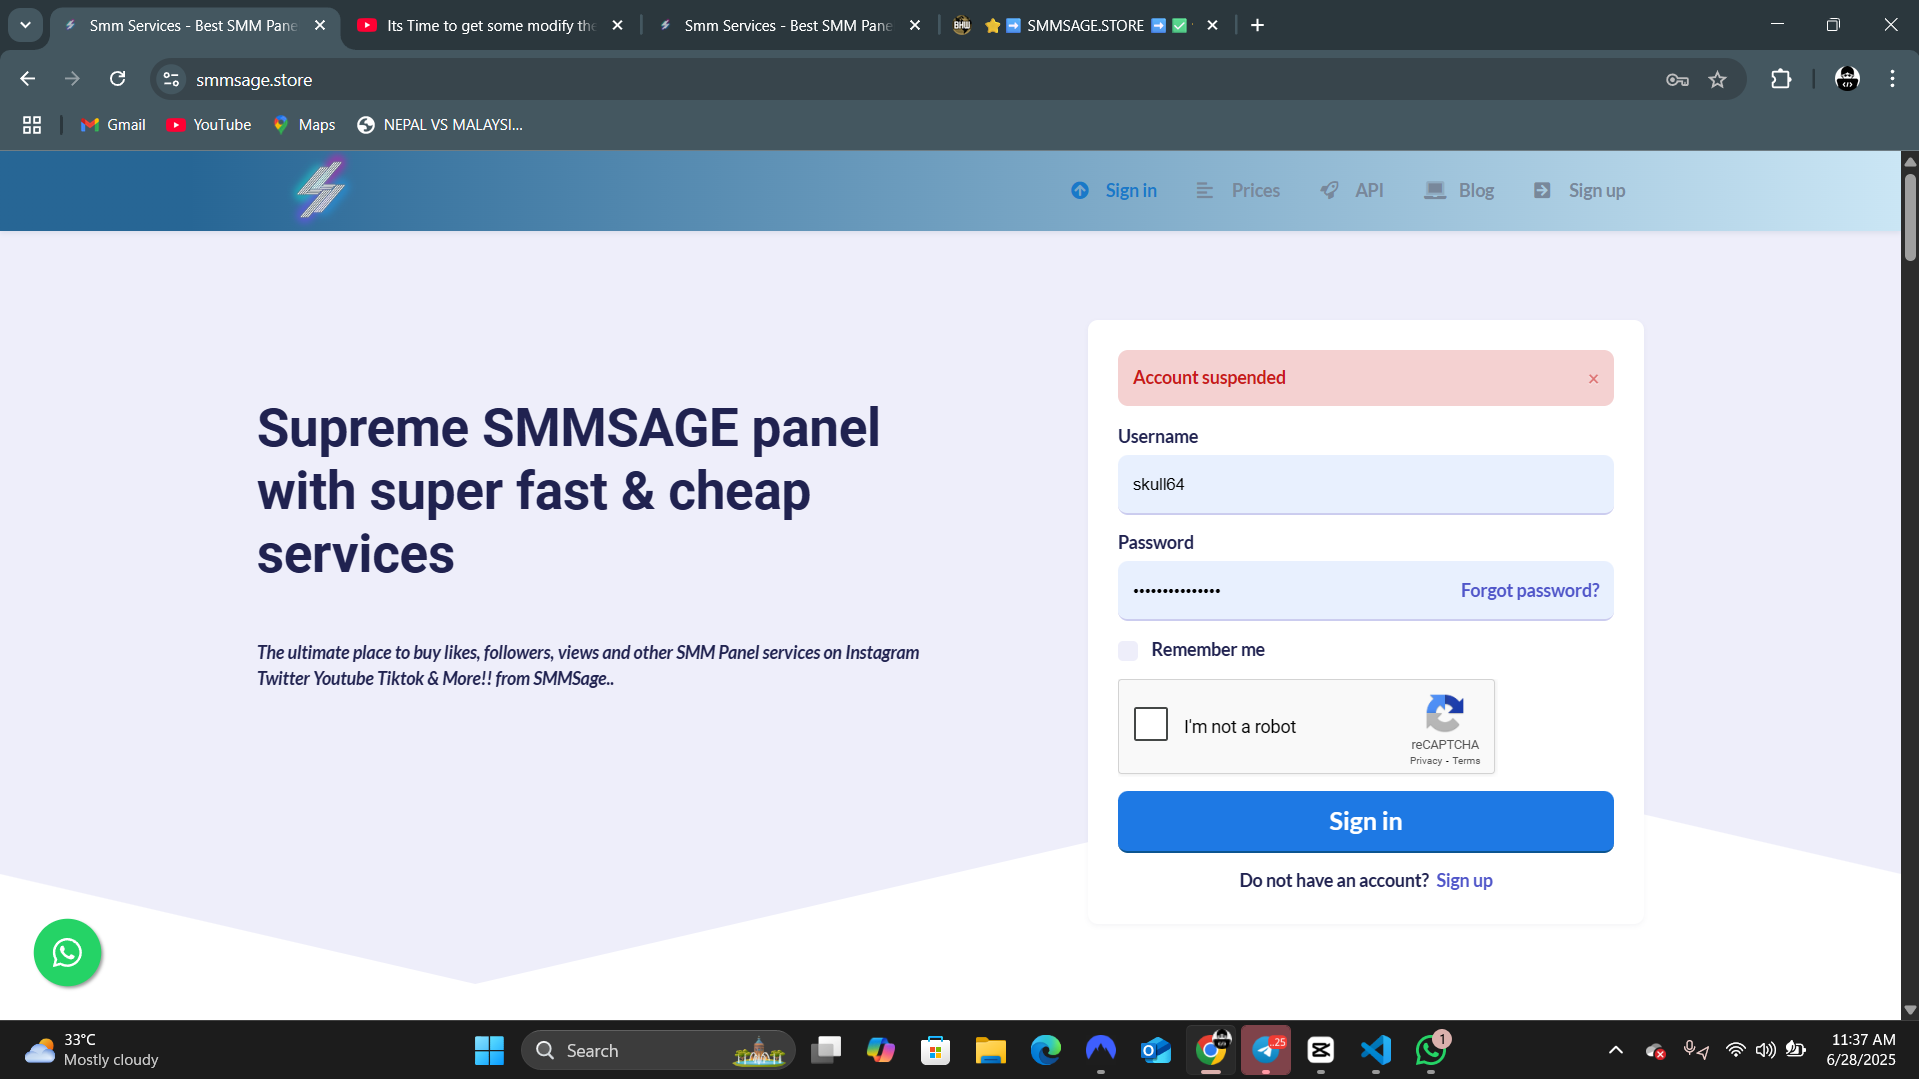Open the YouTube bookmark
Screen dimensions: 1919x1079
click(208, 125)
